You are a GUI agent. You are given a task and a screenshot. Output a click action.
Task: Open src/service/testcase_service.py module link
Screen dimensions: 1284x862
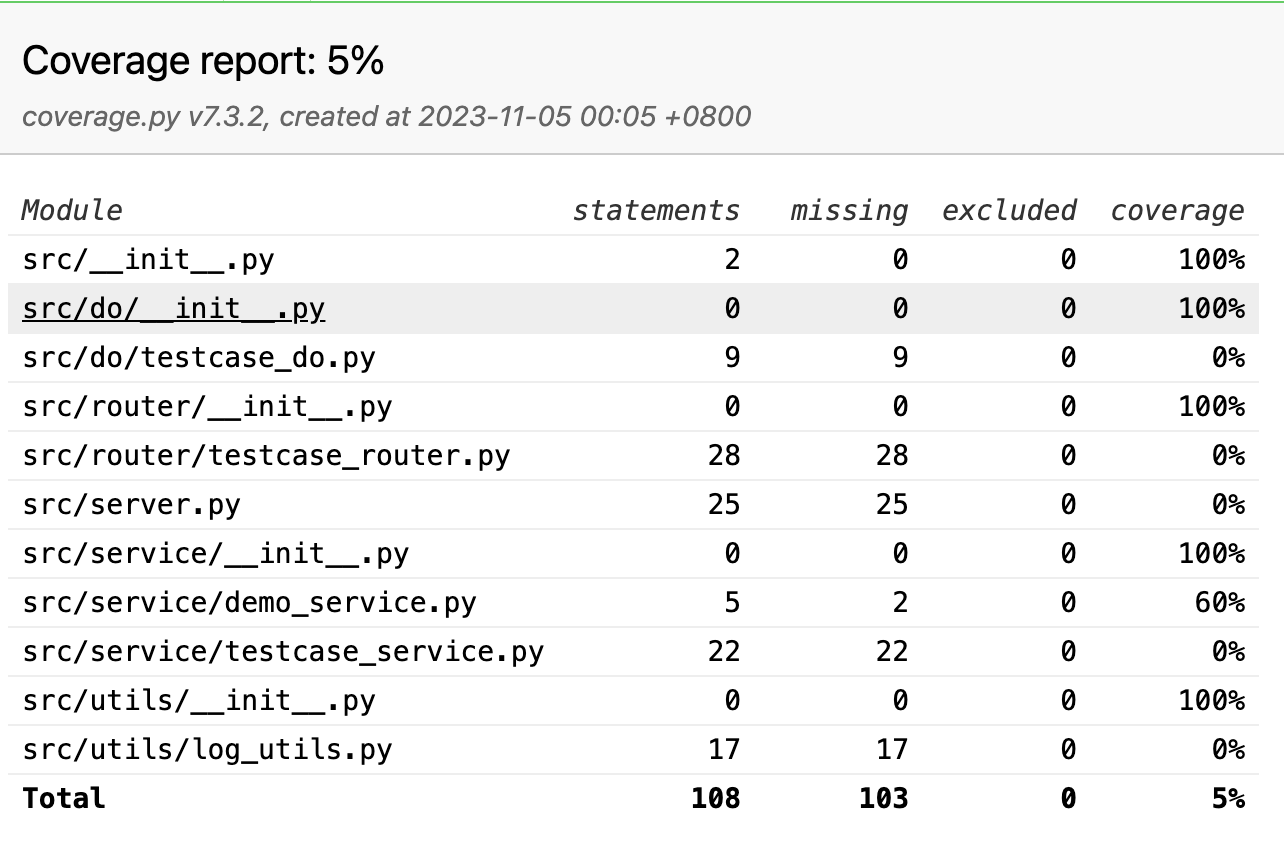tap(283, 652)
